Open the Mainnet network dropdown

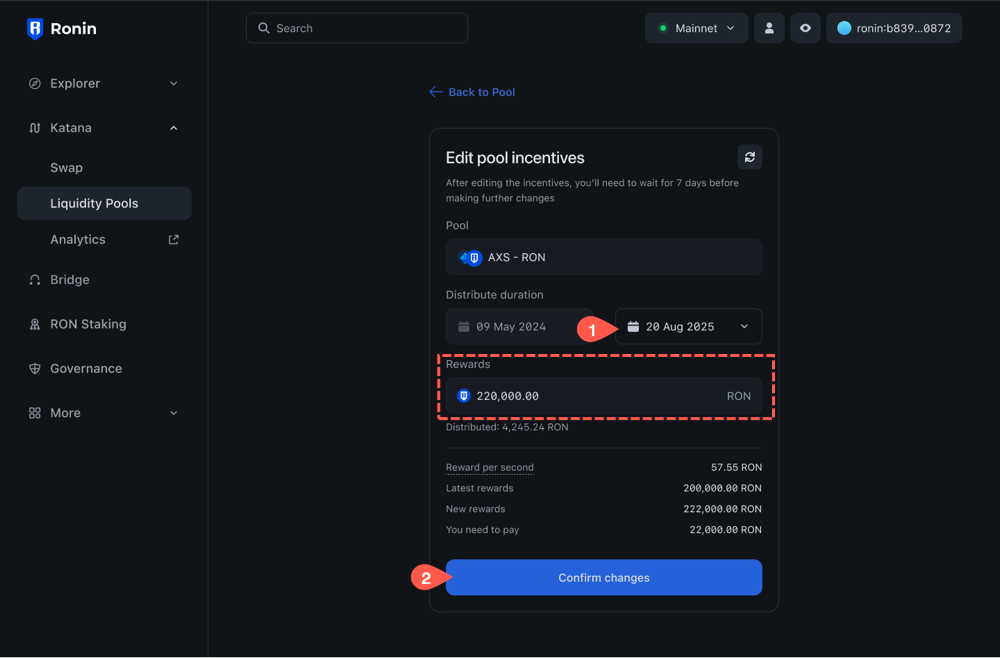point(696,28)
